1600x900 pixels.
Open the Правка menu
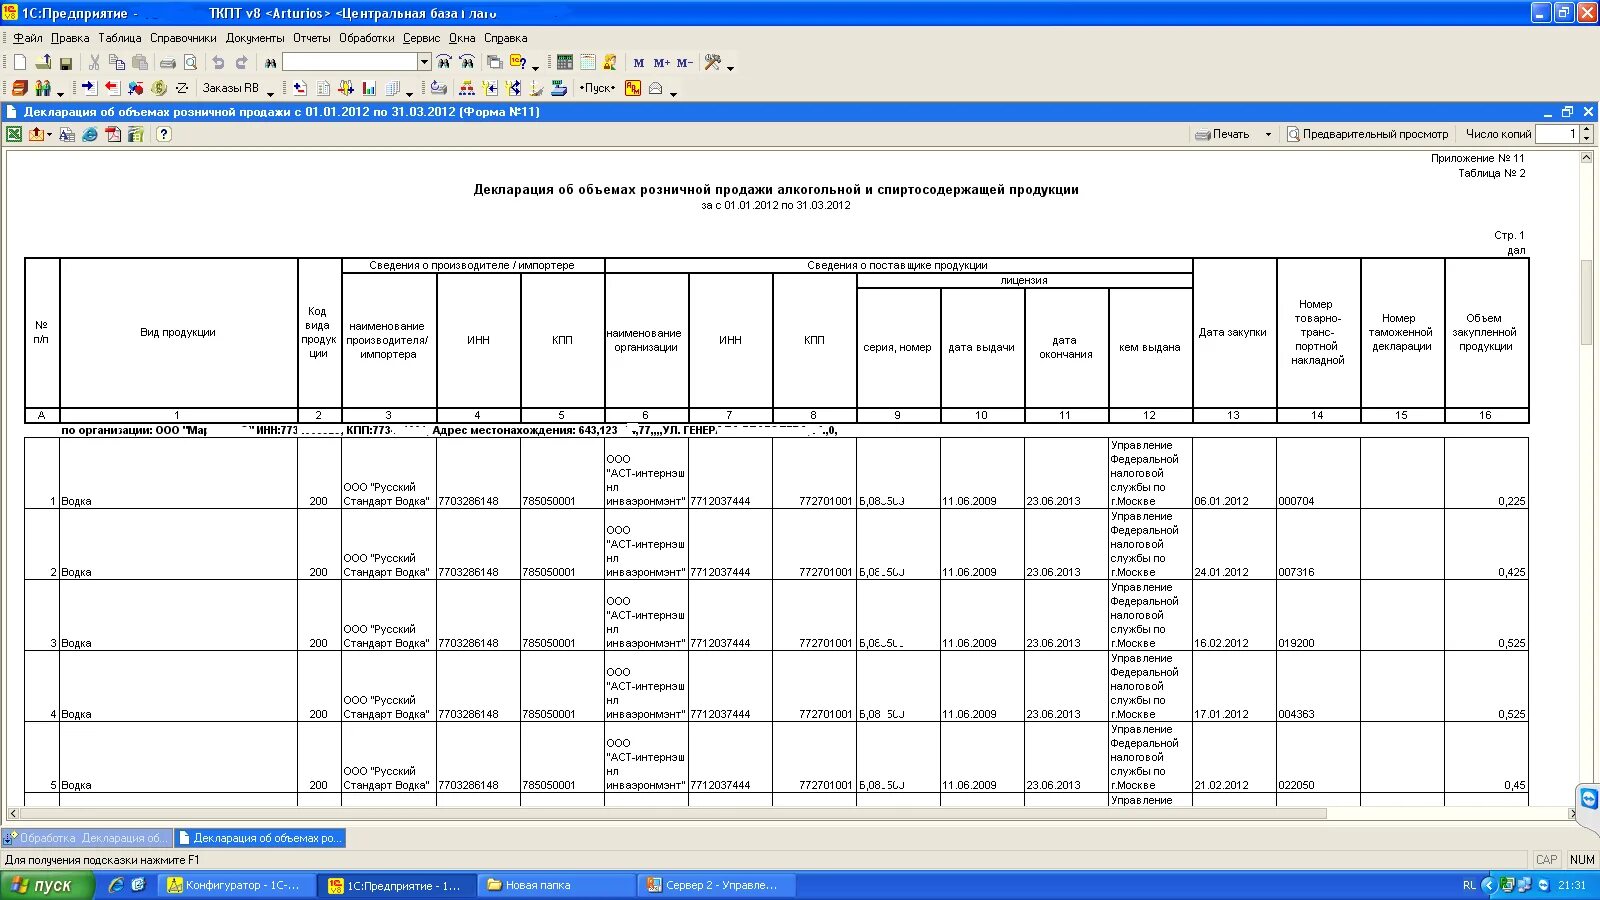[70, 38]
